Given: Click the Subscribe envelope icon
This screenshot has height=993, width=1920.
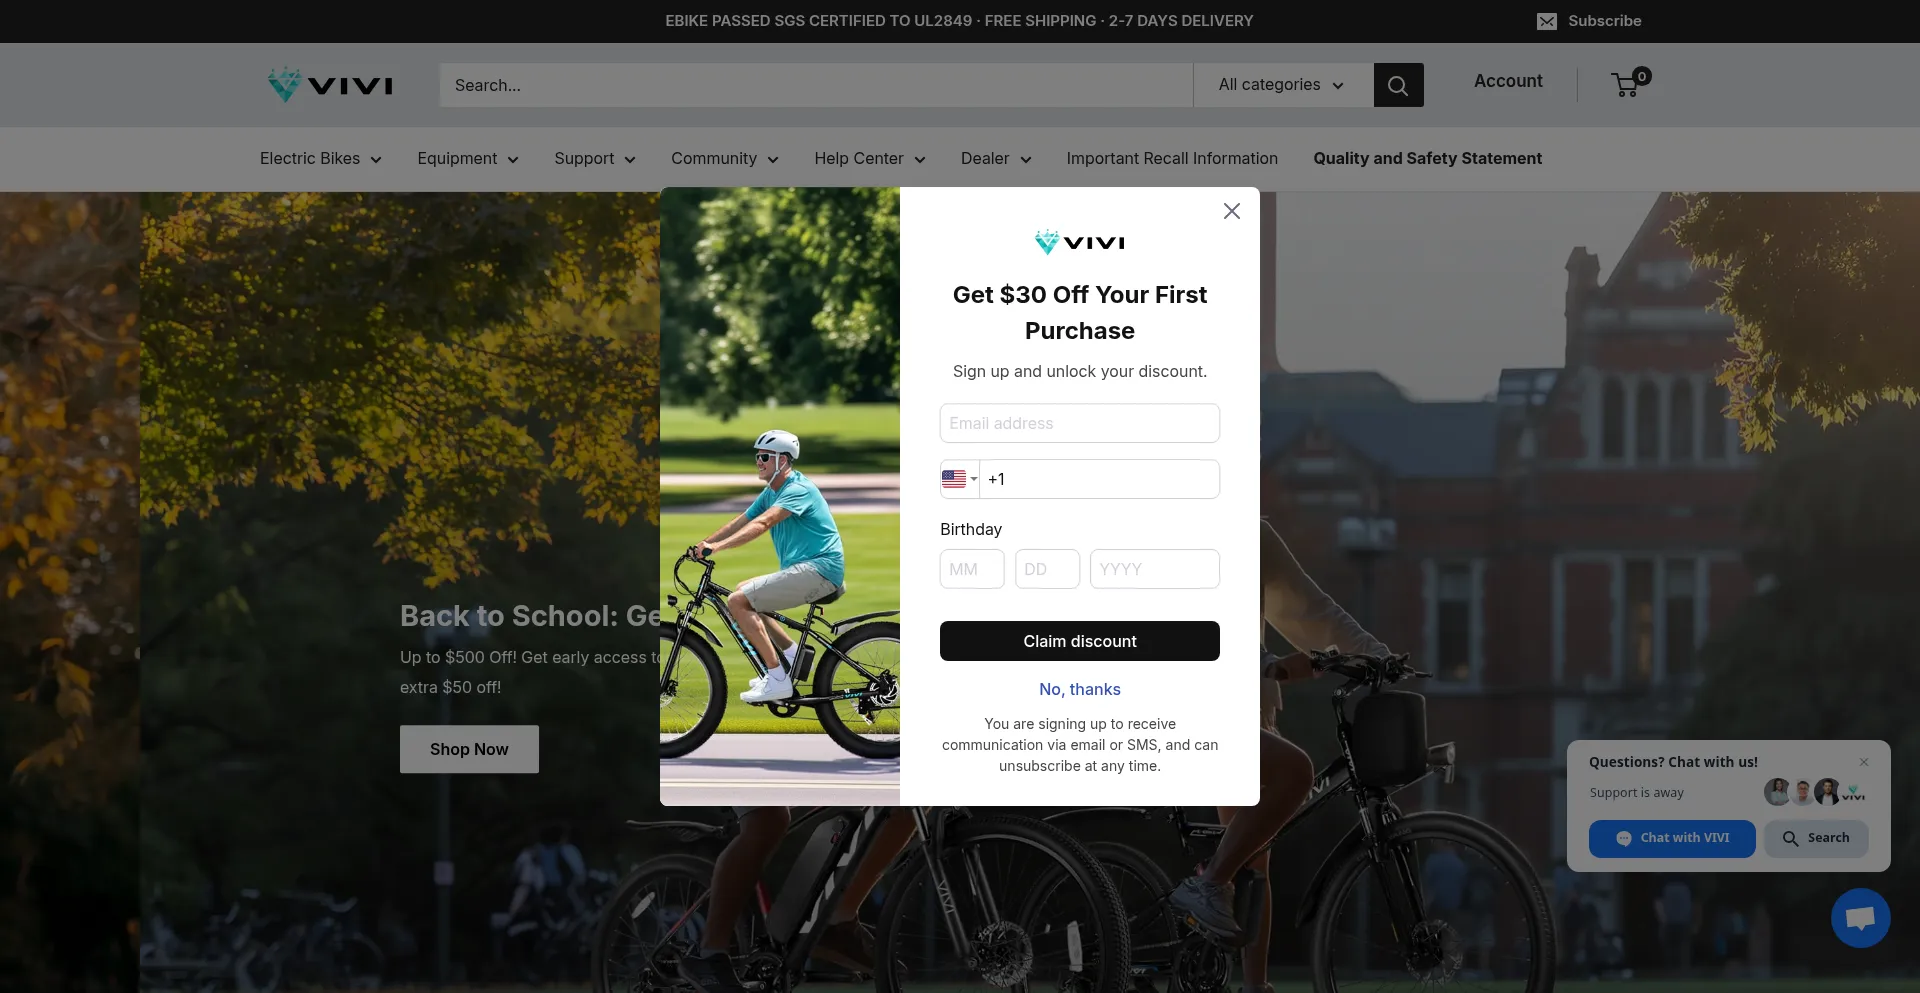Looking at the screenshot, I should click(x=1547, y=21).
